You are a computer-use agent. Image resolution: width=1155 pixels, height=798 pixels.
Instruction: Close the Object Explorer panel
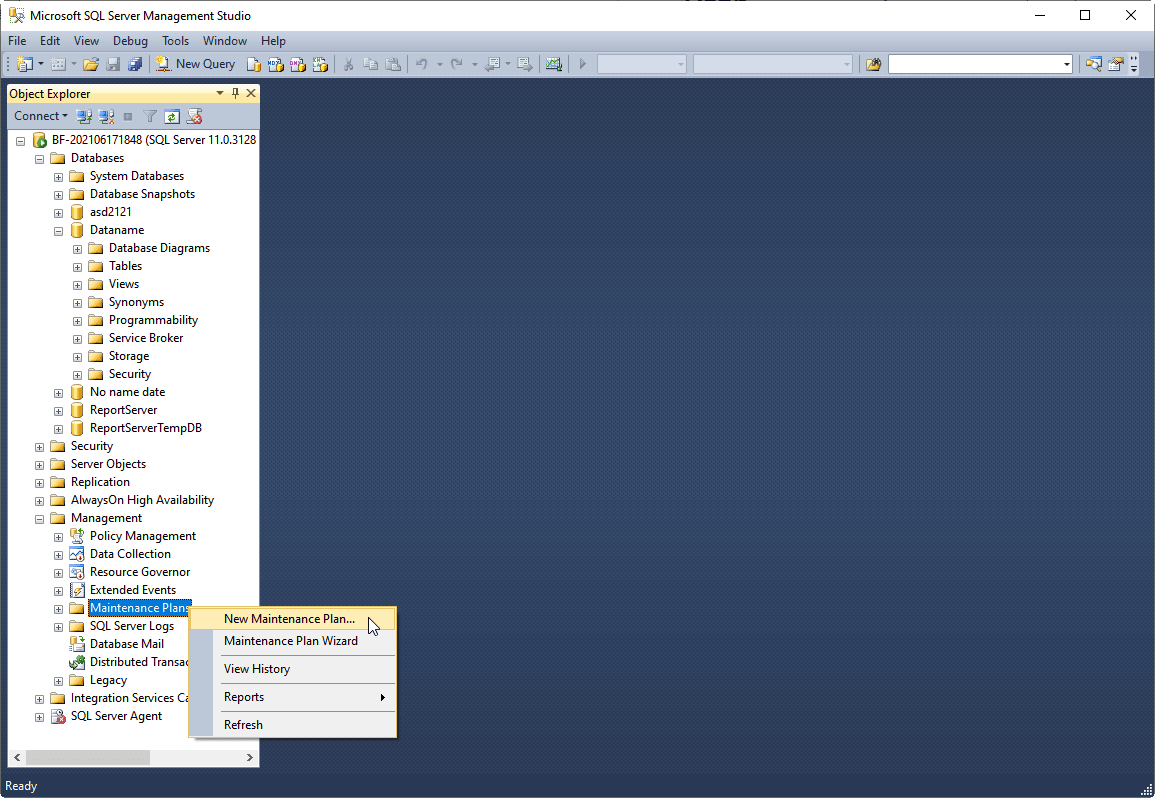[x=251, y=93]
